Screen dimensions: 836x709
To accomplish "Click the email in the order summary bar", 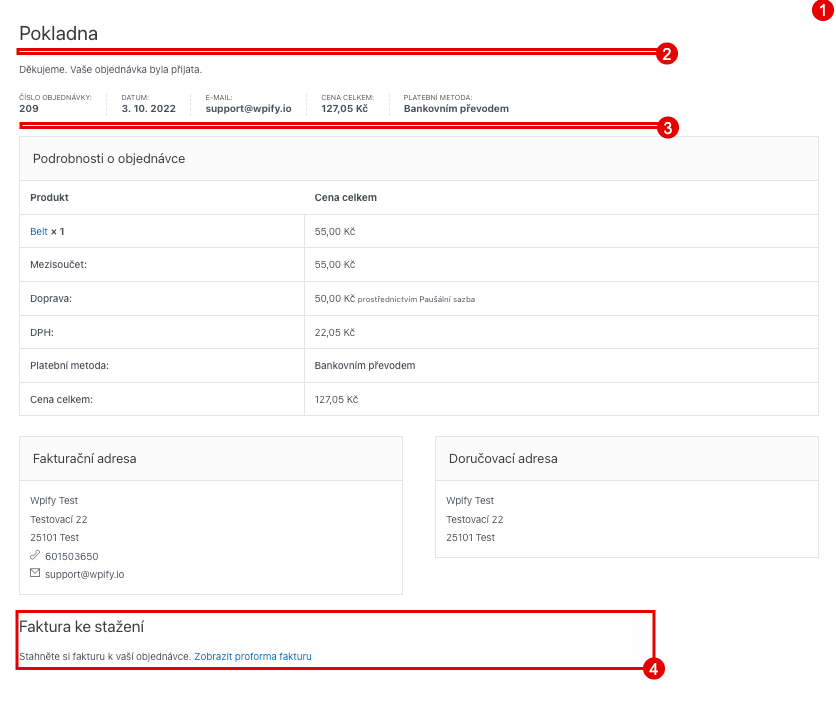I will tap(248, 108).
